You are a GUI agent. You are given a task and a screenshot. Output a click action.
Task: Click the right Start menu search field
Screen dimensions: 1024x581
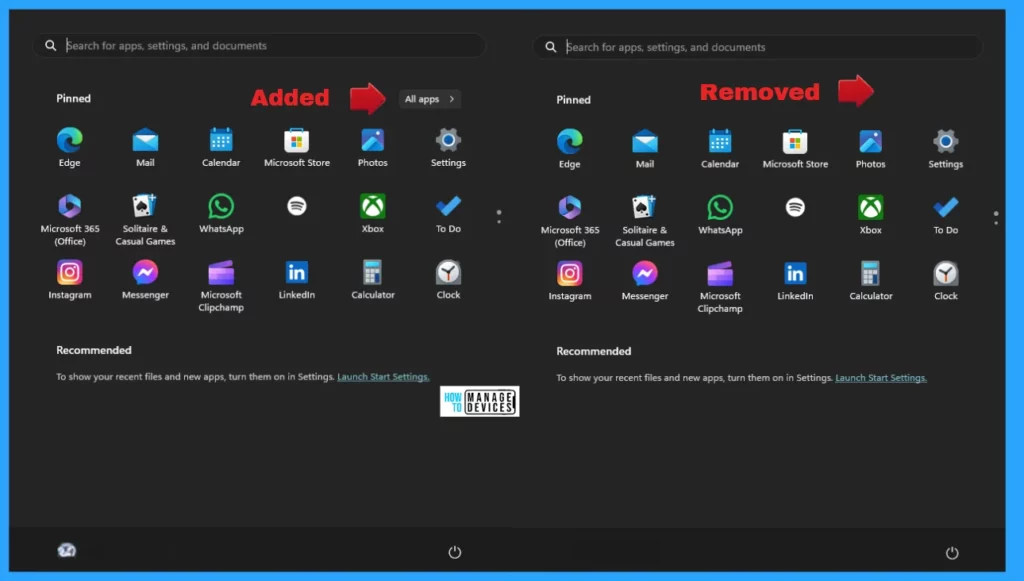758,47
